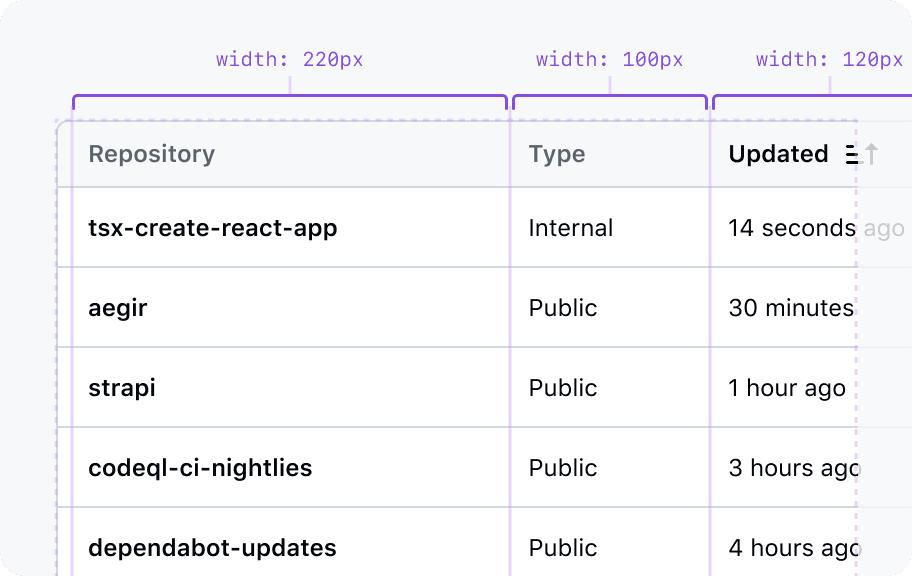
Task: Open the aegir repository
Action: coord(118,308)
